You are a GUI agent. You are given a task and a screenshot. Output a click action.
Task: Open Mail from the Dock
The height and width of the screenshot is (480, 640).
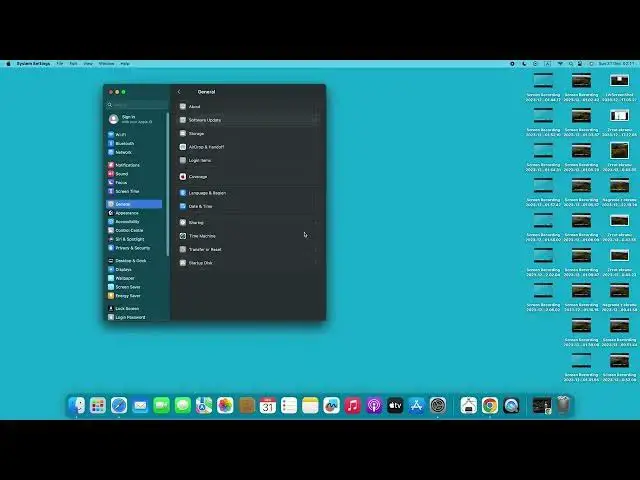[x=140, y=406]
